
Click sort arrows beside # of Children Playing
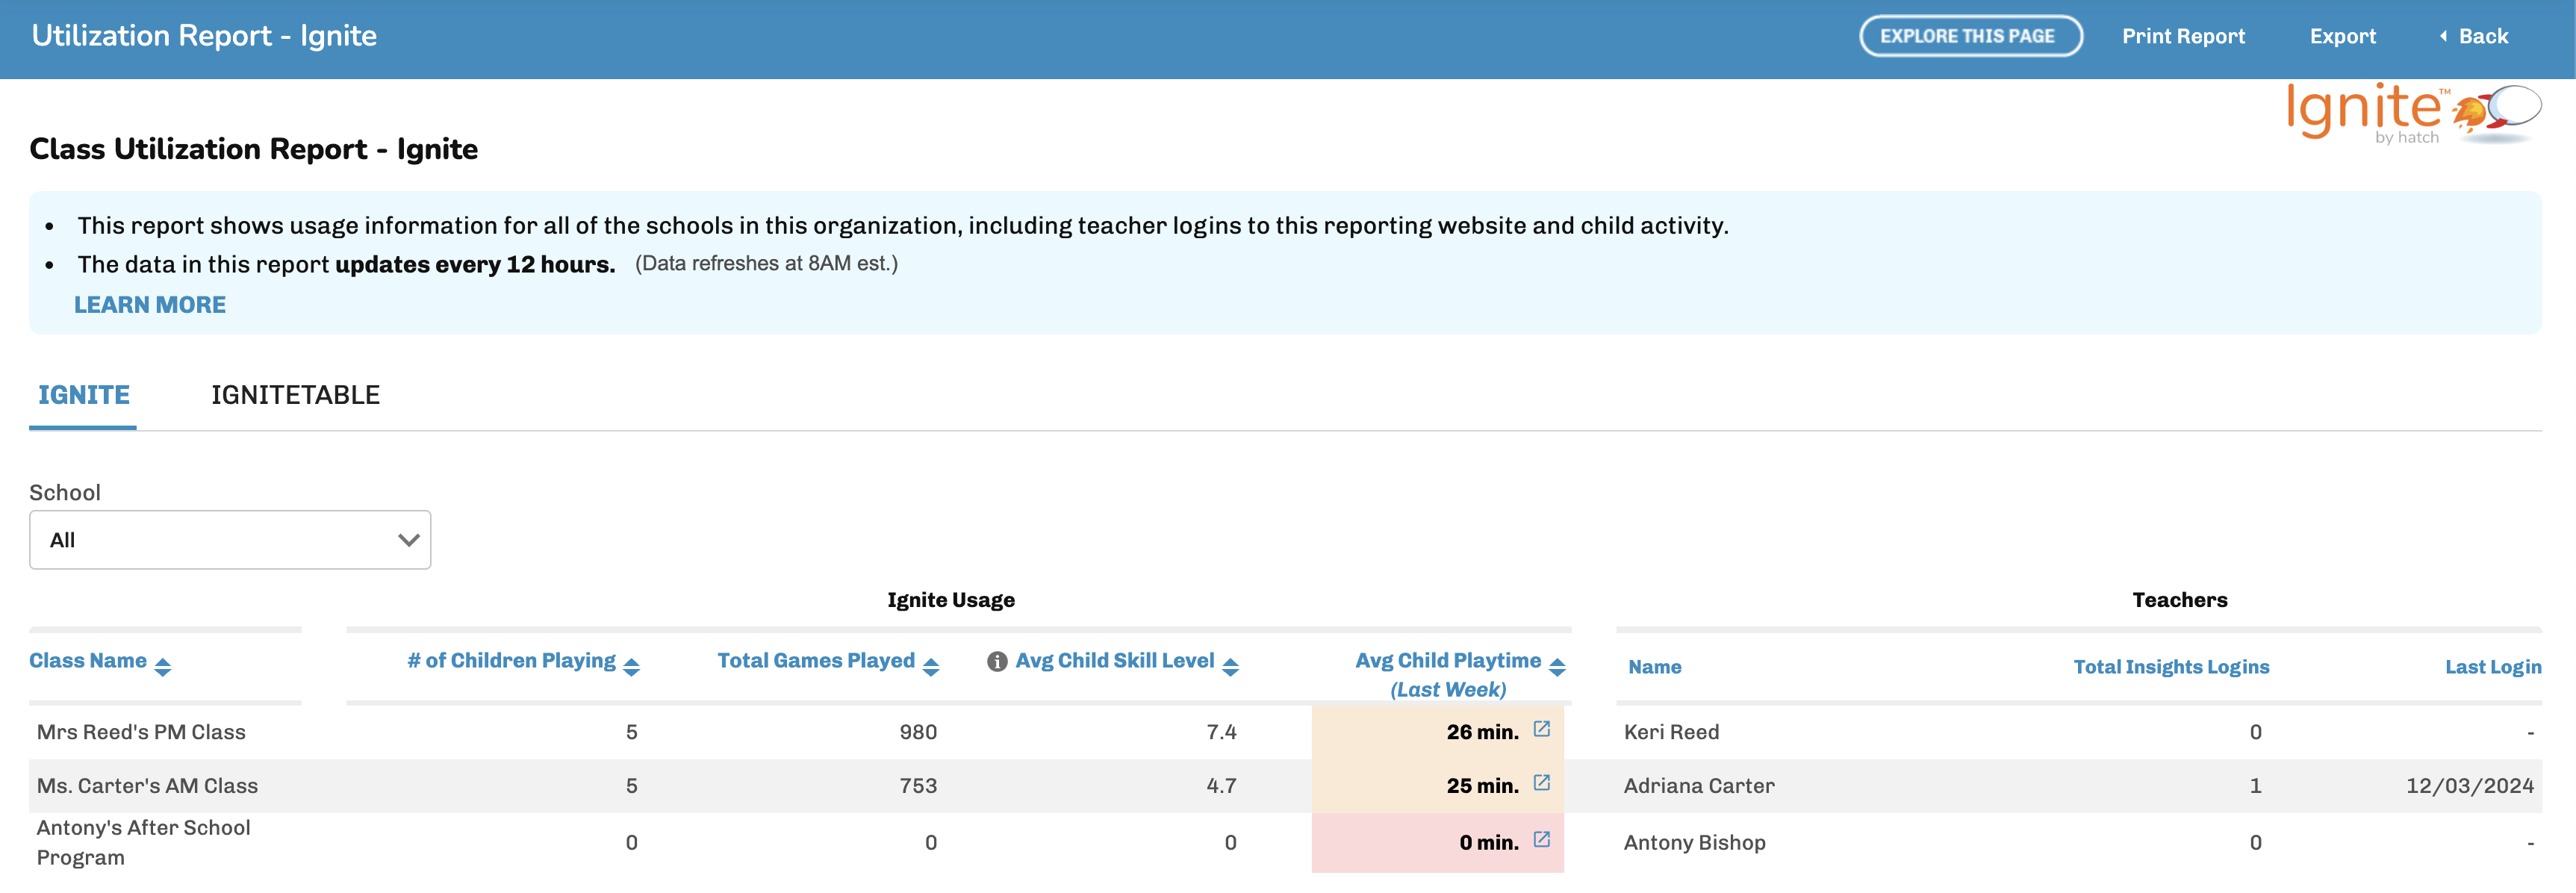(x=631, y=667)
